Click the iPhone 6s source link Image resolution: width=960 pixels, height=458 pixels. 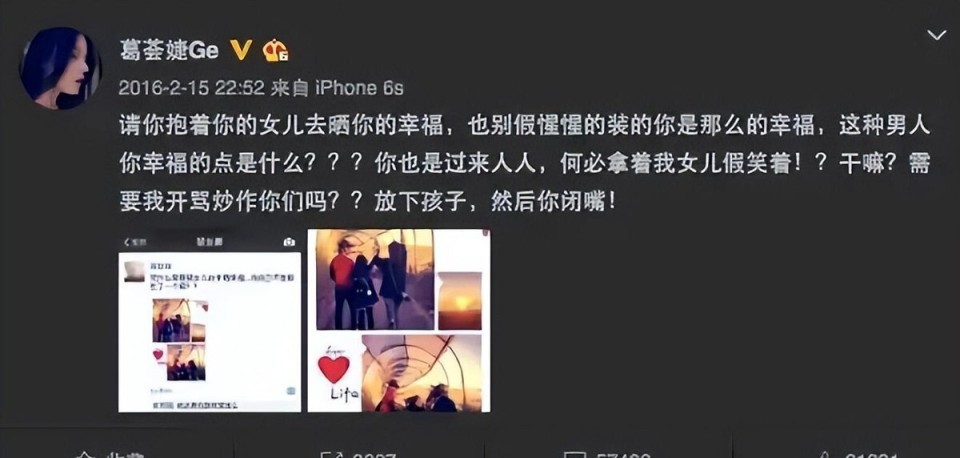click(x=359, y=88)
